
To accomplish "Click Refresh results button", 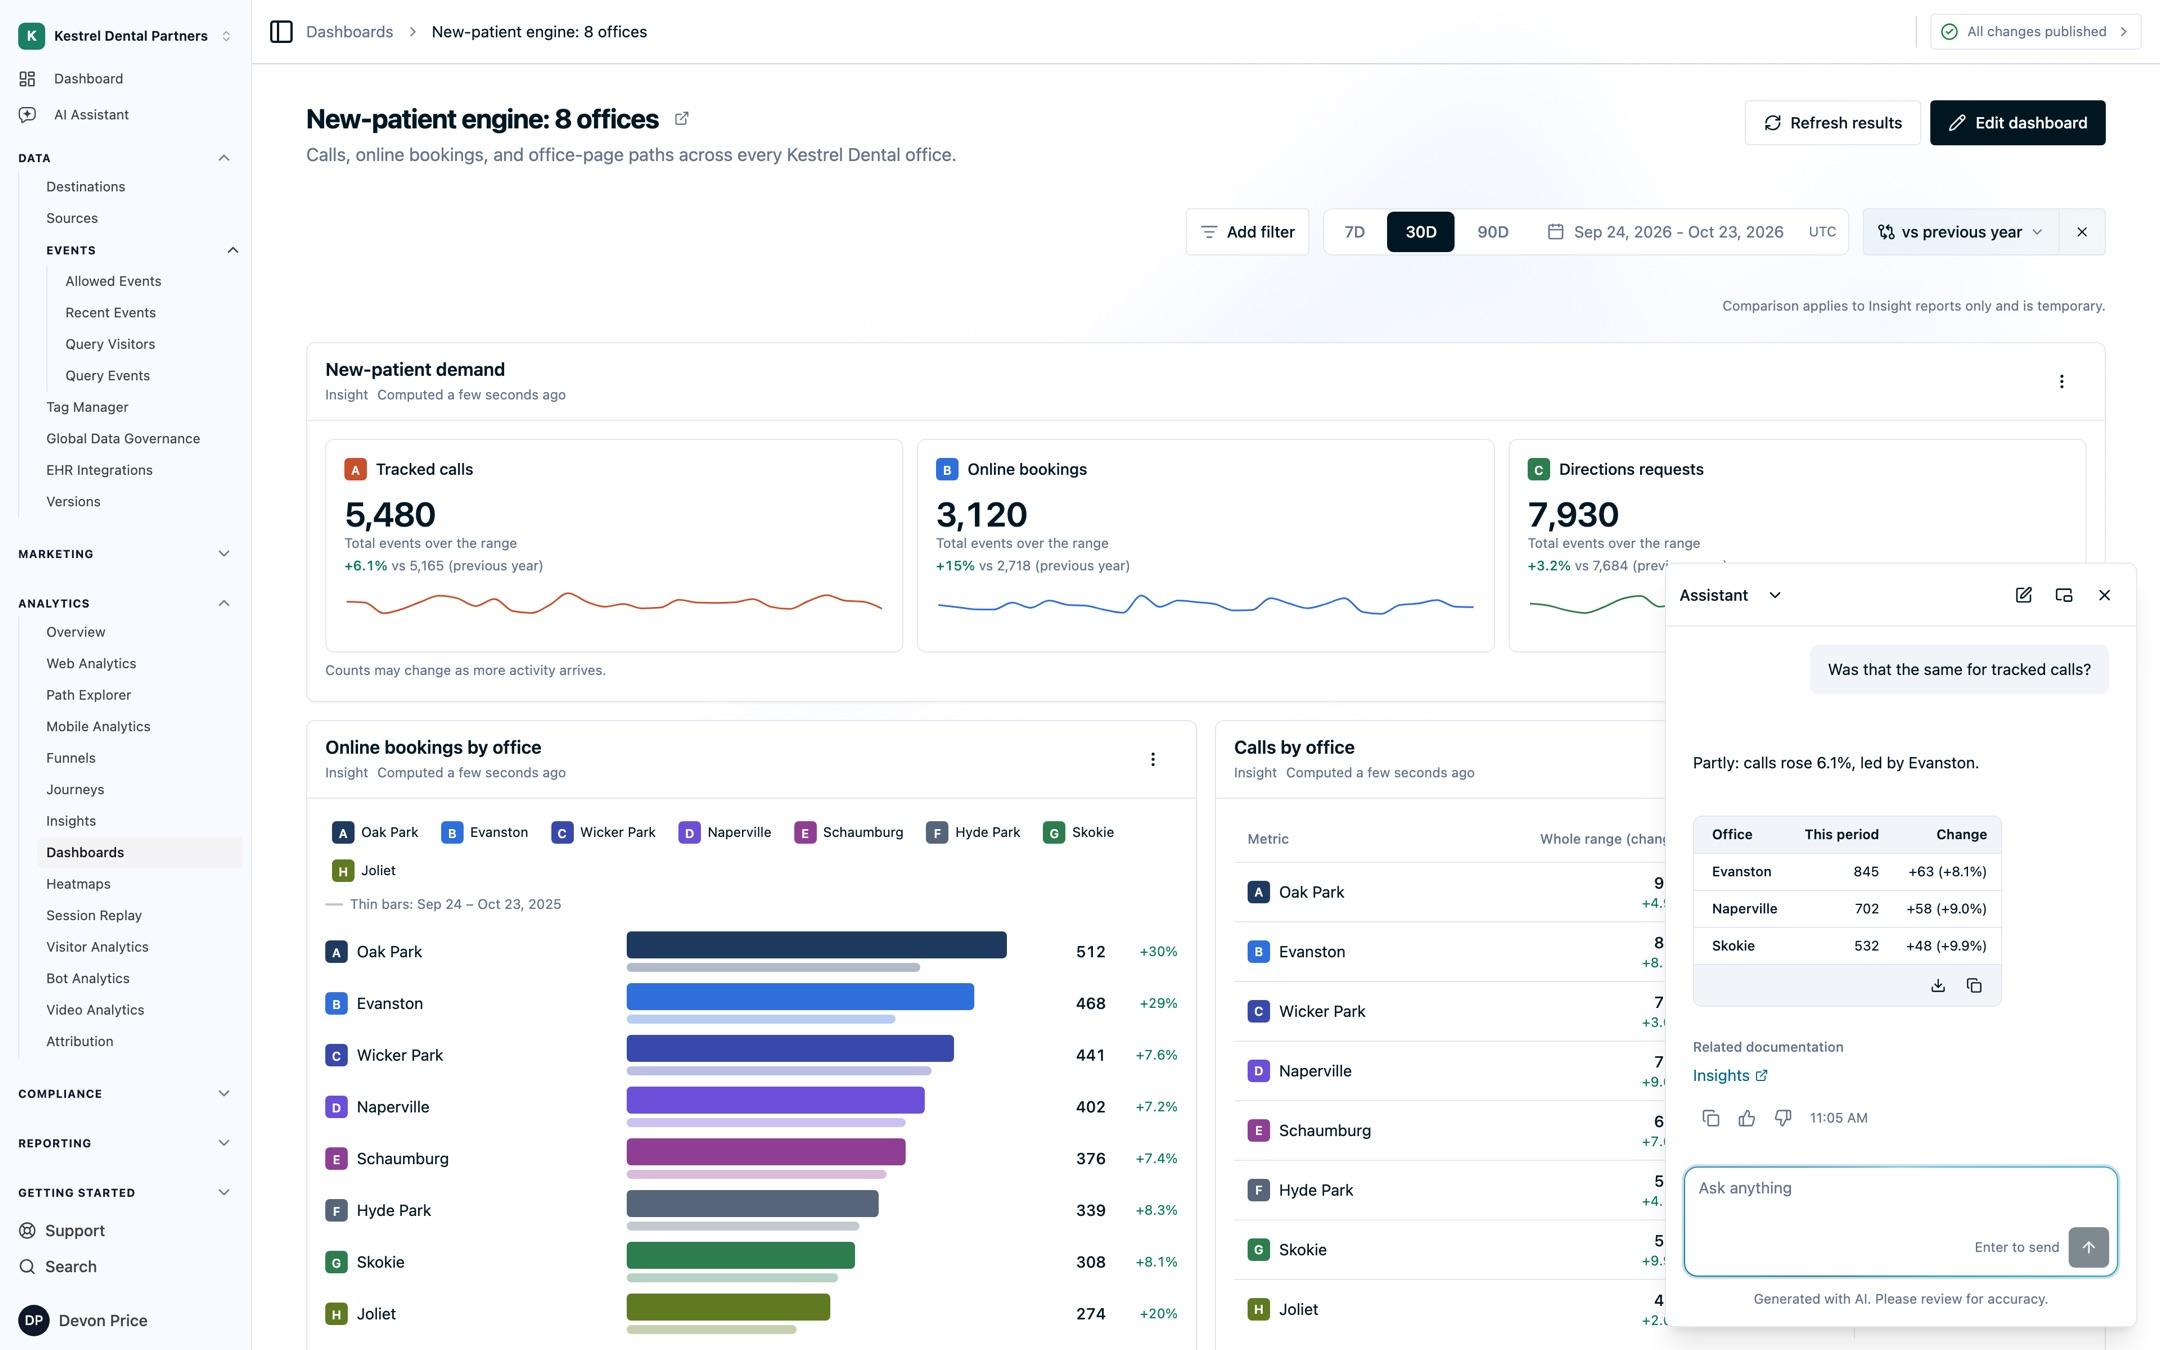I will coord(1832,123).
